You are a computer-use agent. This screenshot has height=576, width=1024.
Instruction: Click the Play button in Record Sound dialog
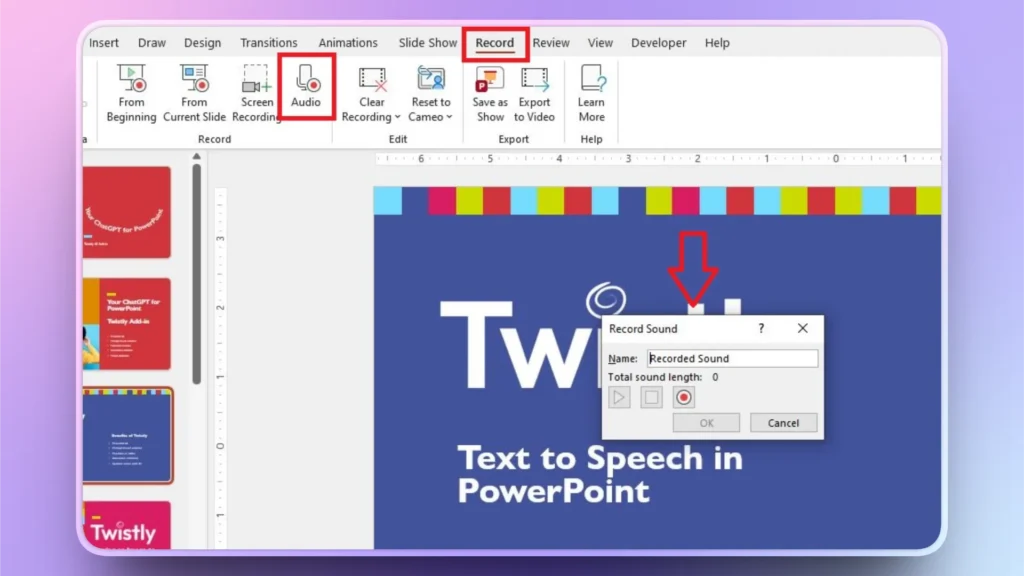619,397
